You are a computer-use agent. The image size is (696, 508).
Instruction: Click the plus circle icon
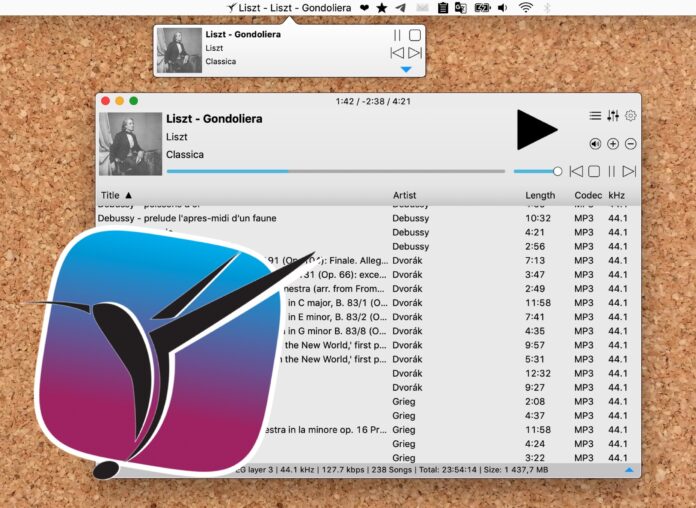pos(613,144)
